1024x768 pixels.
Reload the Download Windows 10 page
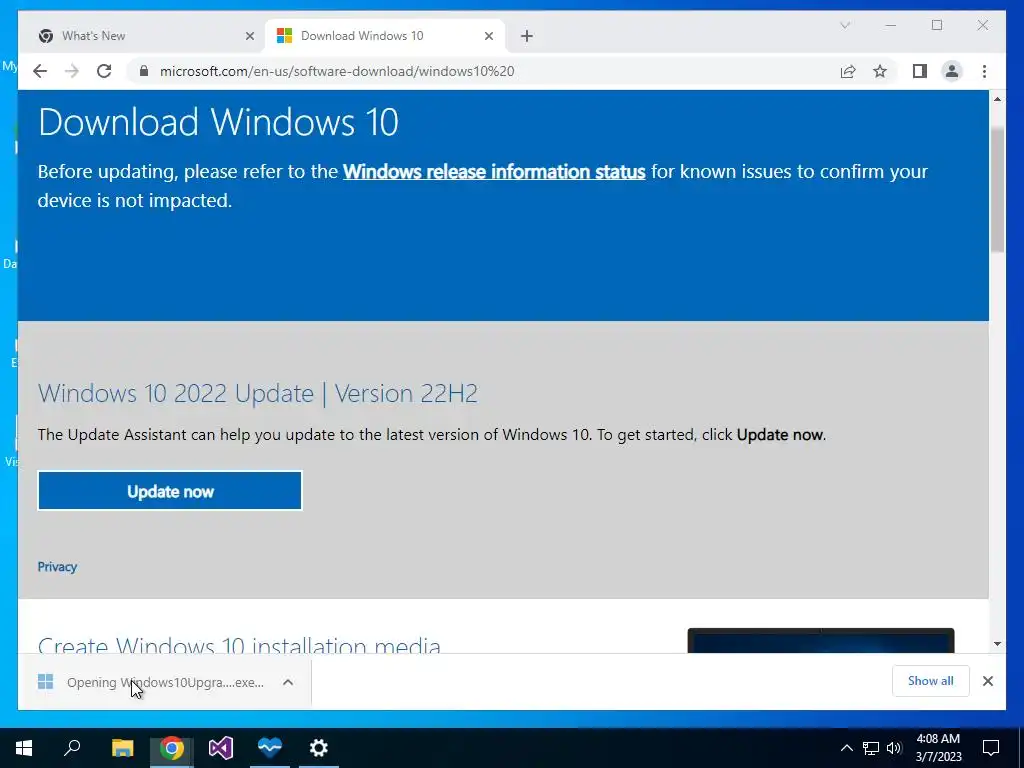104,71
